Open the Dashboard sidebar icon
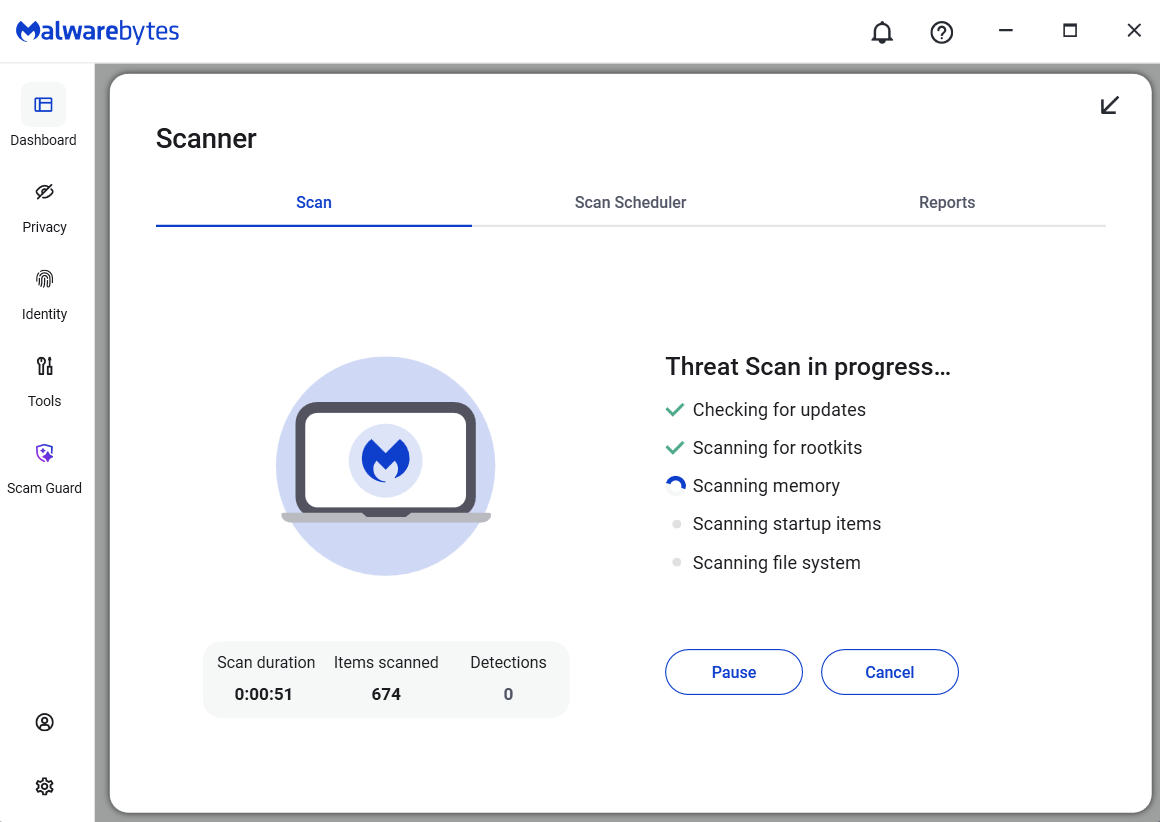 click(x=44, y=105)
